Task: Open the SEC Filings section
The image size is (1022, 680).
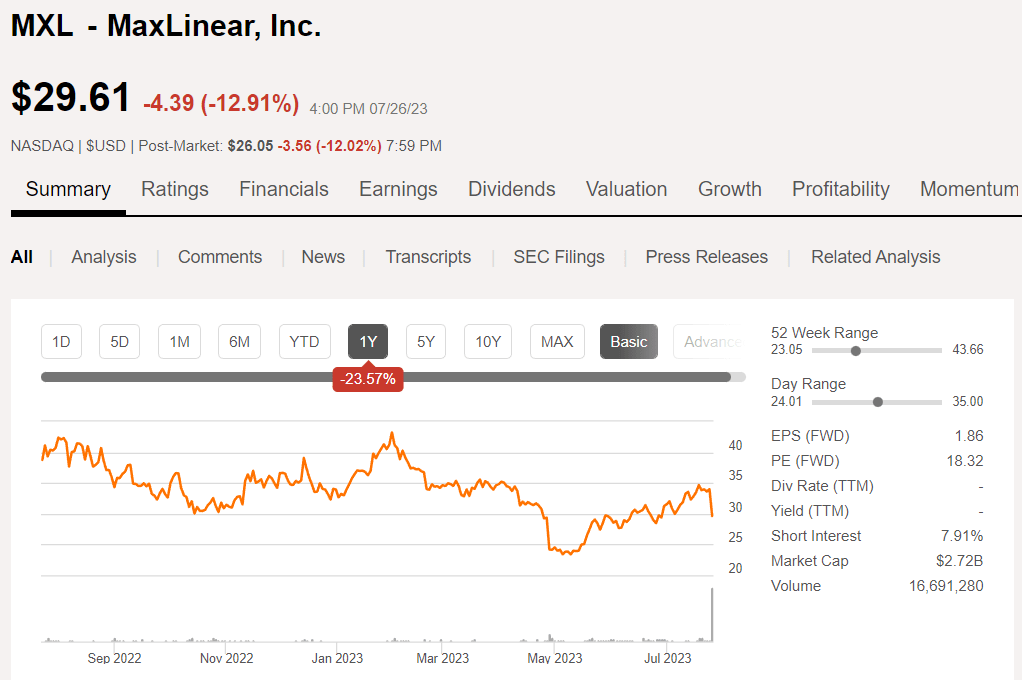Action: pyautogui.click(x=558, y=257)
